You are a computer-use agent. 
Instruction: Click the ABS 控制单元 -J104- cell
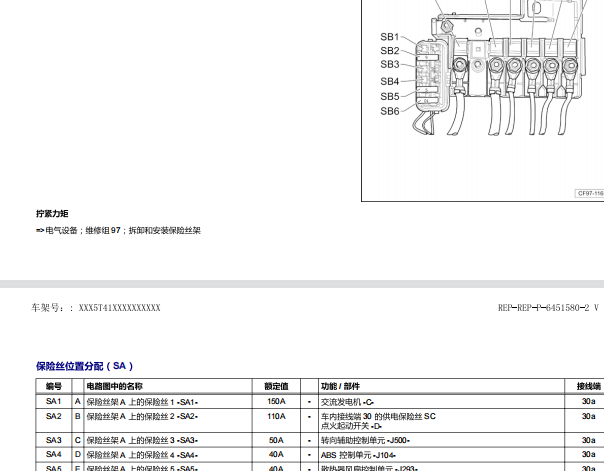click(x=441, y=455)
